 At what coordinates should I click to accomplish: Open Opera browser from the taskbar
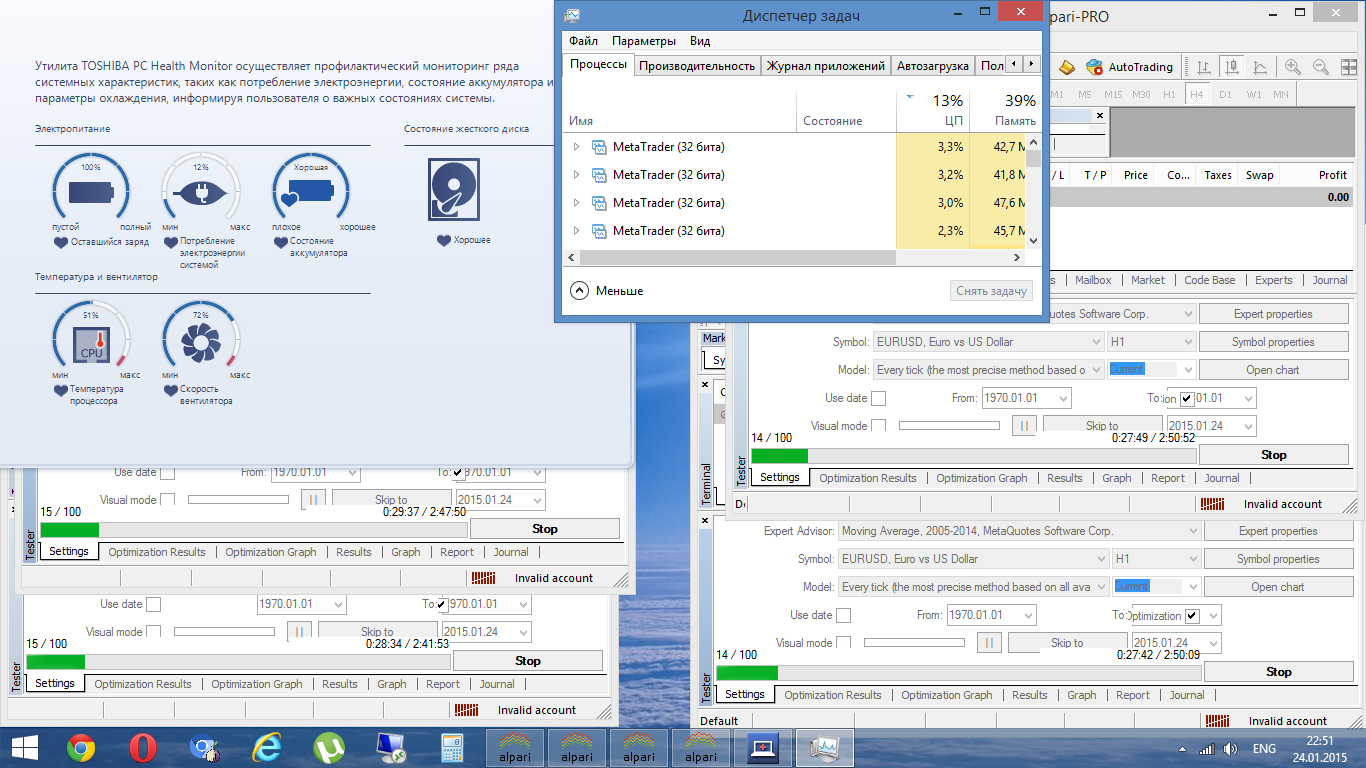pyautogui.click(x=143, y=748)
